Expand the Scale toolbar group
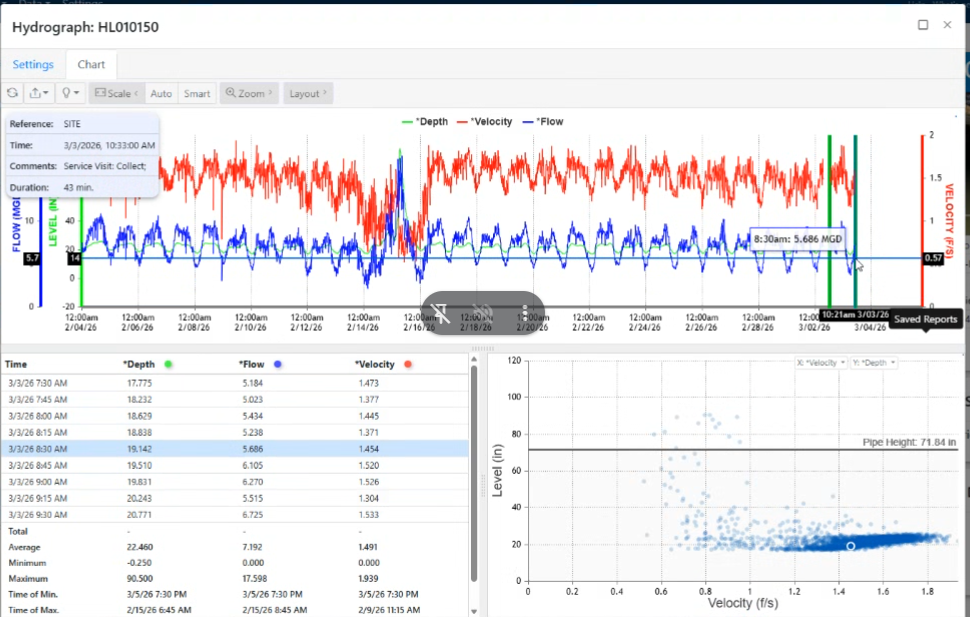The height and width of the screenshot is (617, 970). pyautogui.click(x=117, y=93)
